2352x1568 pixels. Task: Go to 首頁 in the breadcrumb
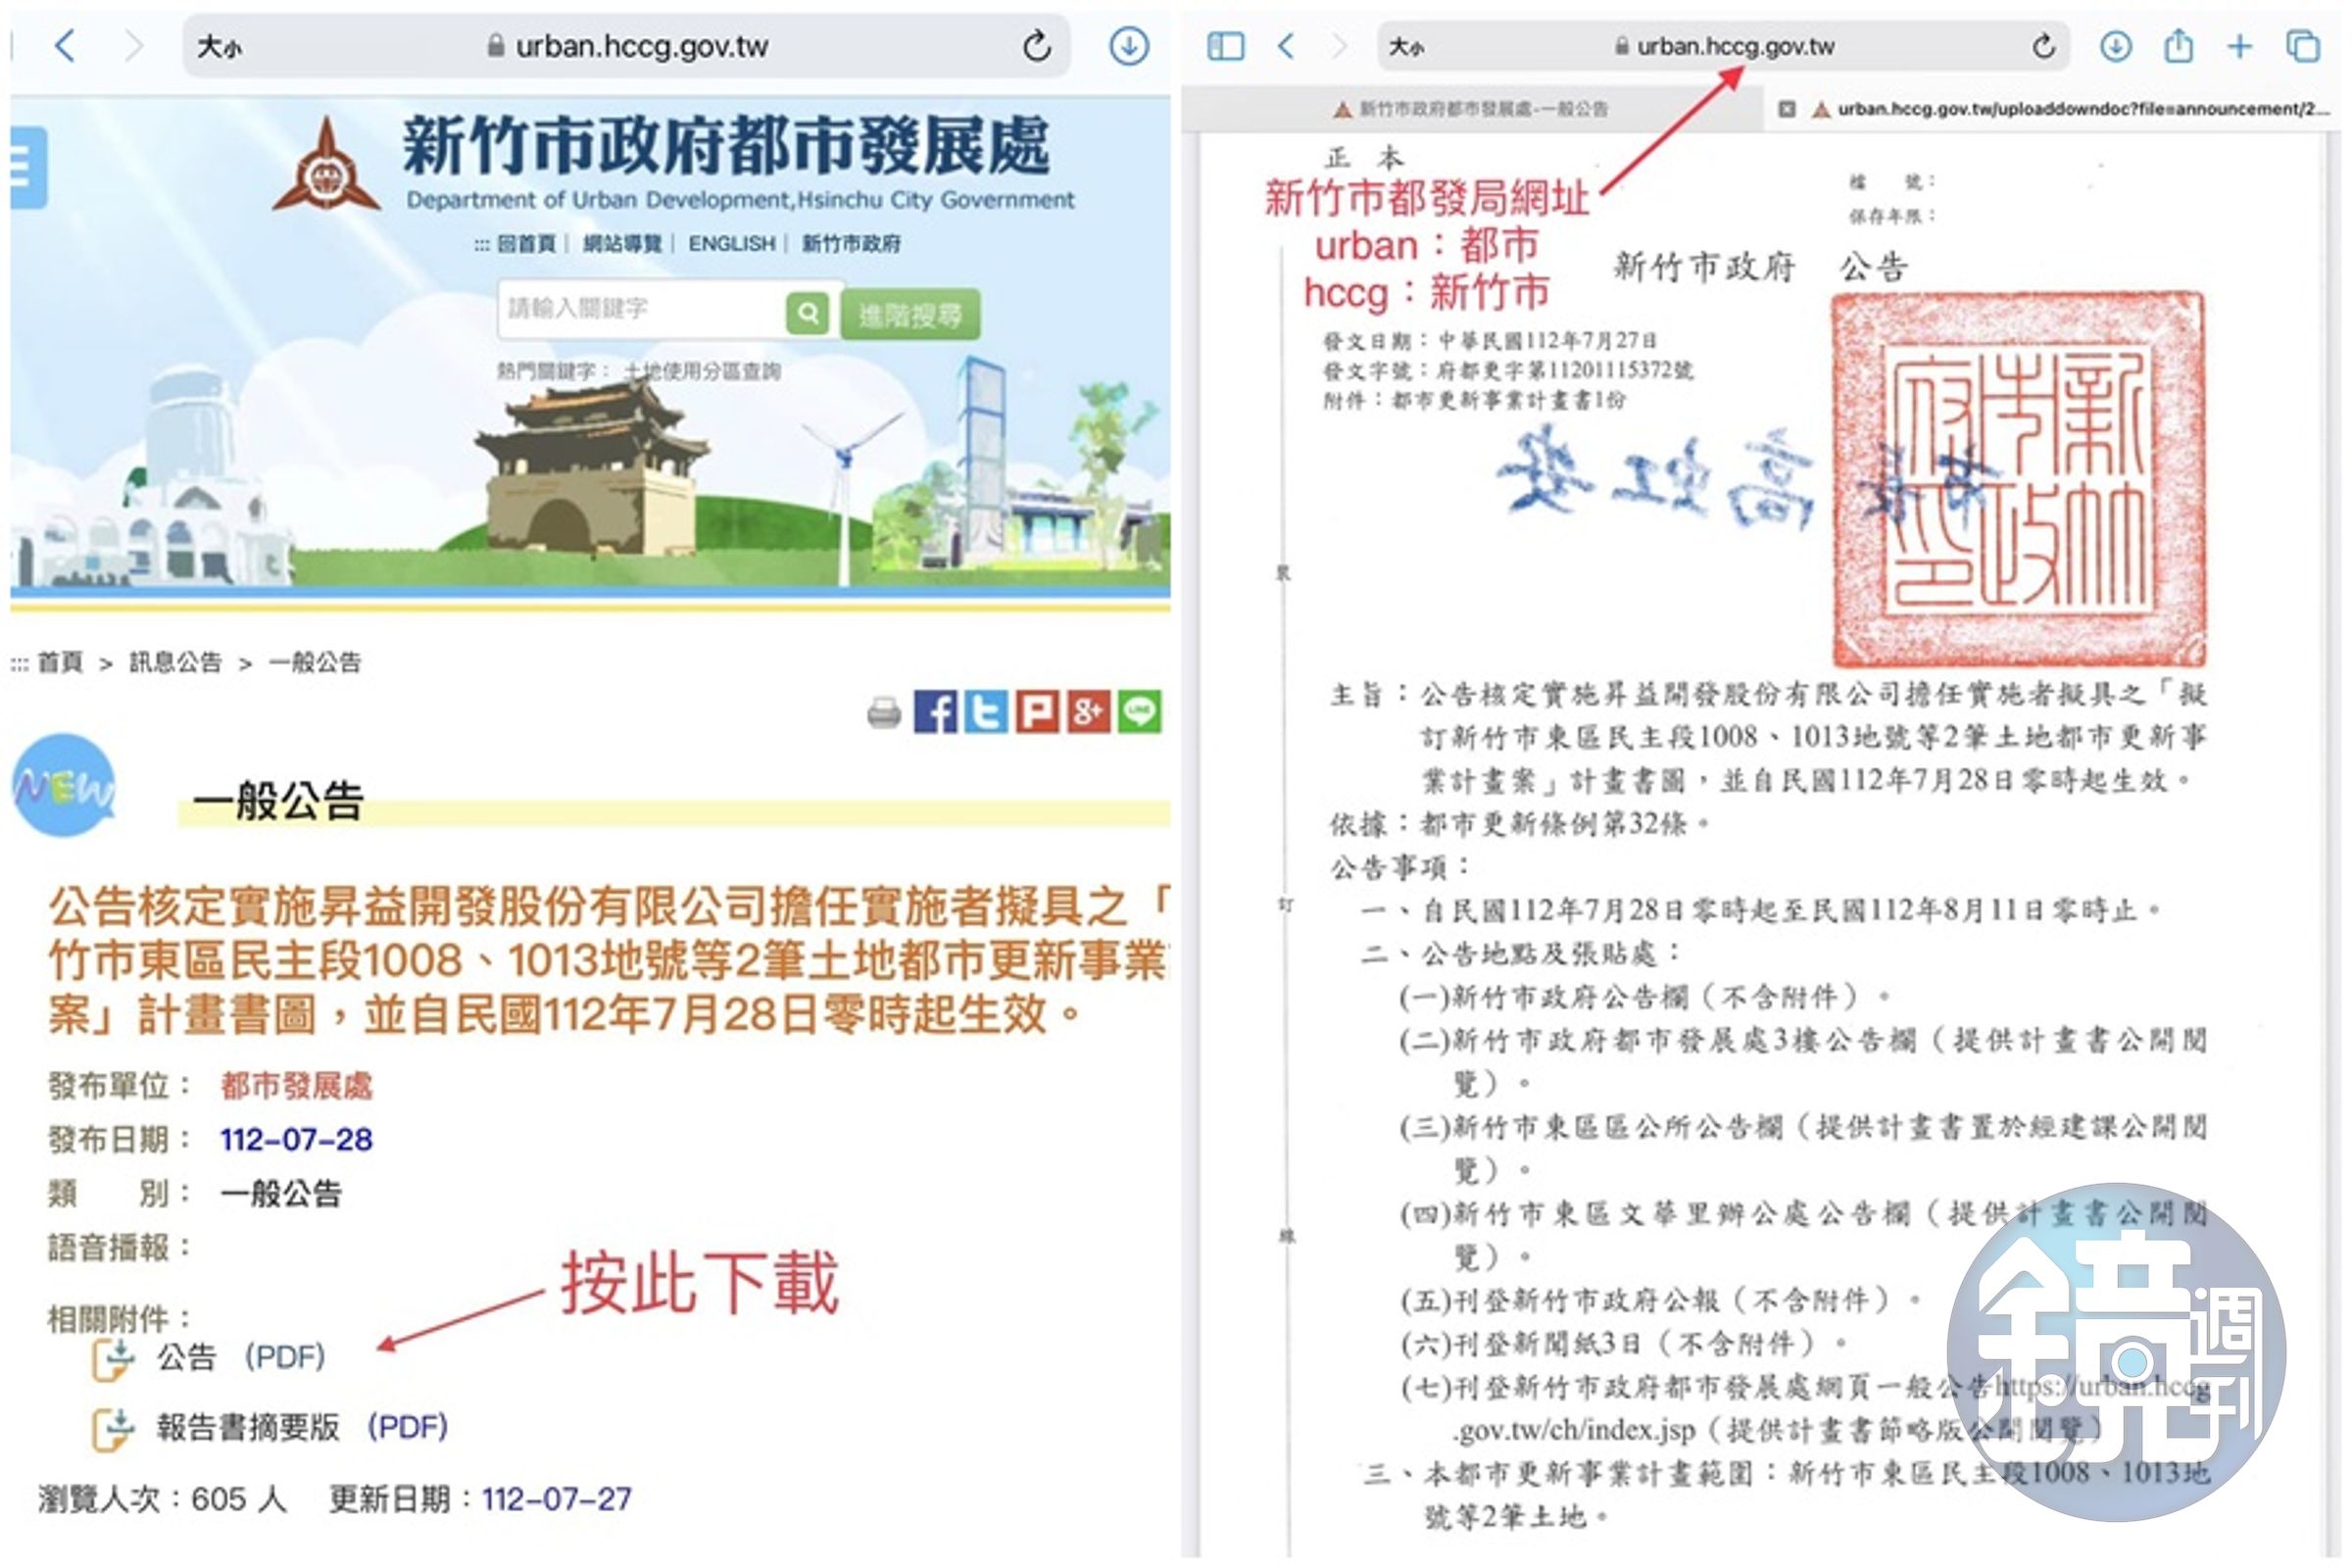pyautogui.click(x=60, y=662)
